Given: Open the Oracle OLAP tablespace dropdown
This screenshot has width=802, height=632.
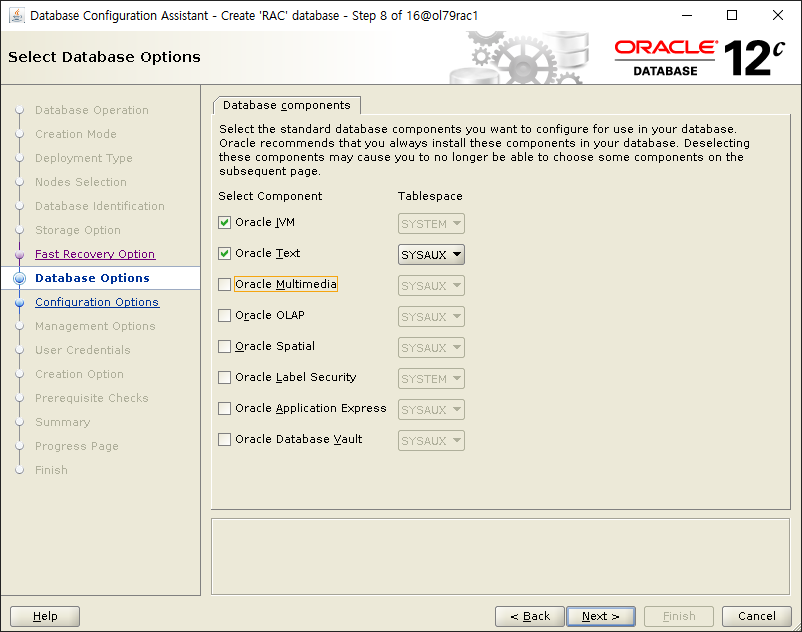Looking at the screenshot, I should [431, 317].
